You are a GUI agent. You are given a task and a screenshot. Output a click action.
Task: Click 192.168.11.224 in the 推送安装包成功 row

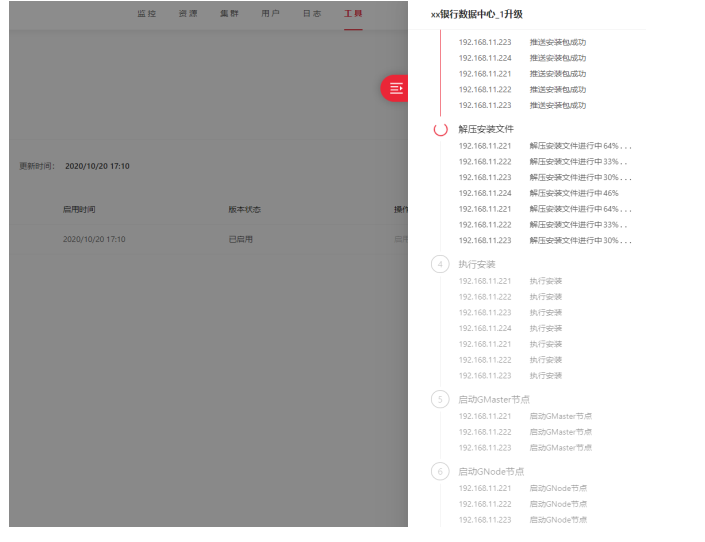tap(485, 58)
